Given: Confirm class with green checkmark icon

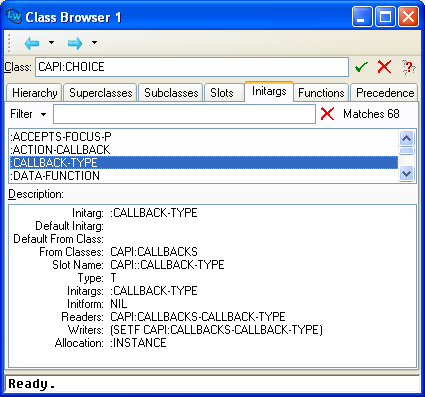Looking at the screenshot, I should click(x=361, y=67).
